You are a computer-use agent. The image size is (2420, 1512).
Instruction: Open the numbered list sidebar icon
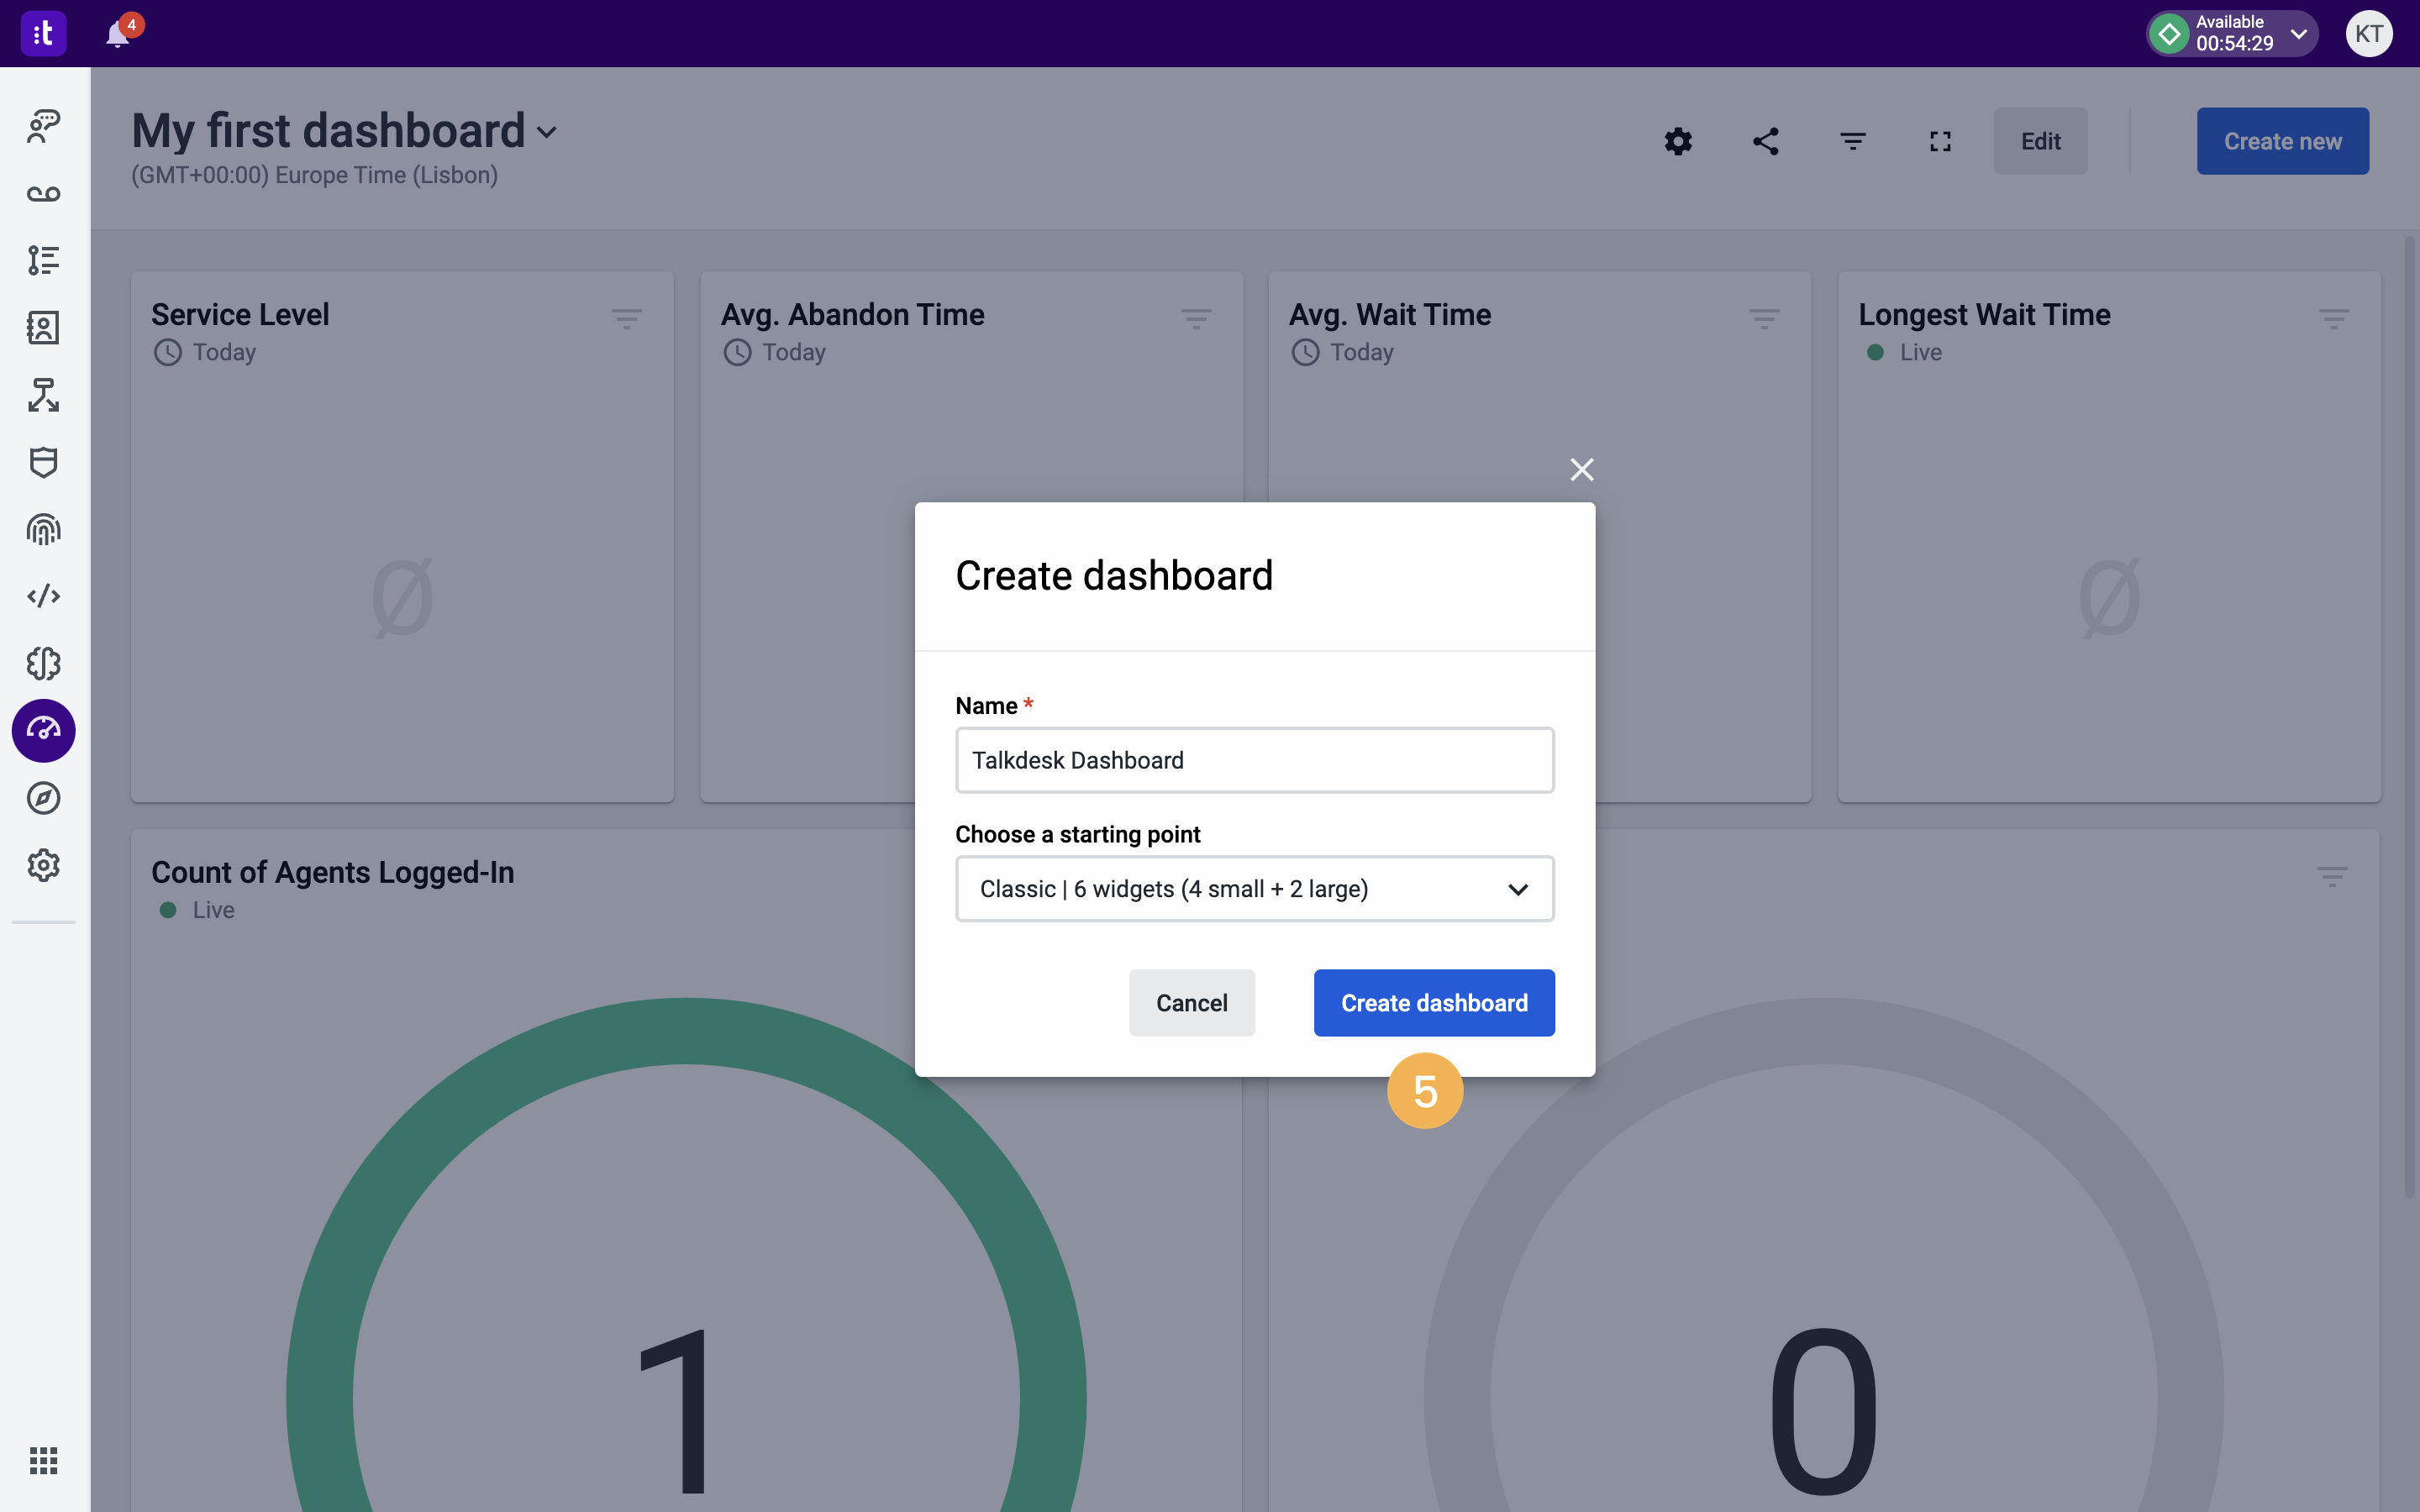(43, 260)
